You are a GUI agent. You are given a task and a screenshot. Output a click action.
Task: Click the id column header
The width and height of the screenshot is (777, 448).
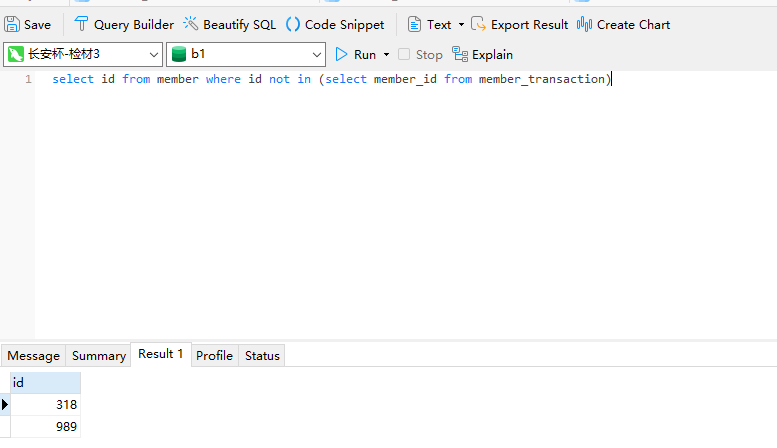pyautogui.click(x=44, y=382)
